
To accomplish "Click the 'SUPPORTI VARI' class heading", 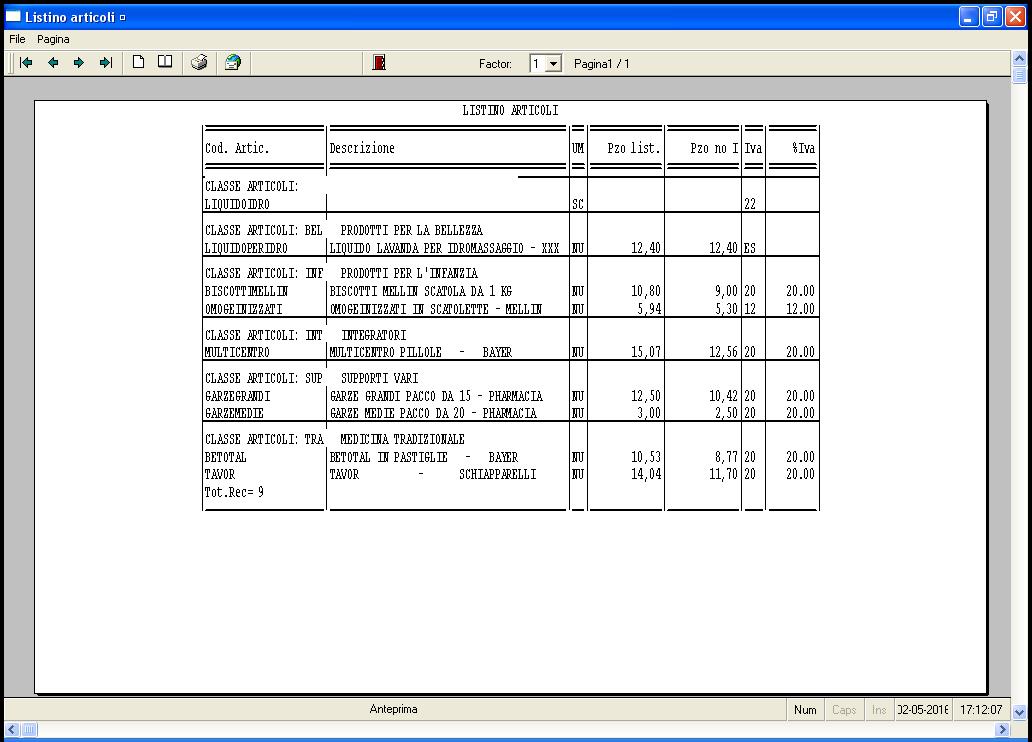I will 380,379.
